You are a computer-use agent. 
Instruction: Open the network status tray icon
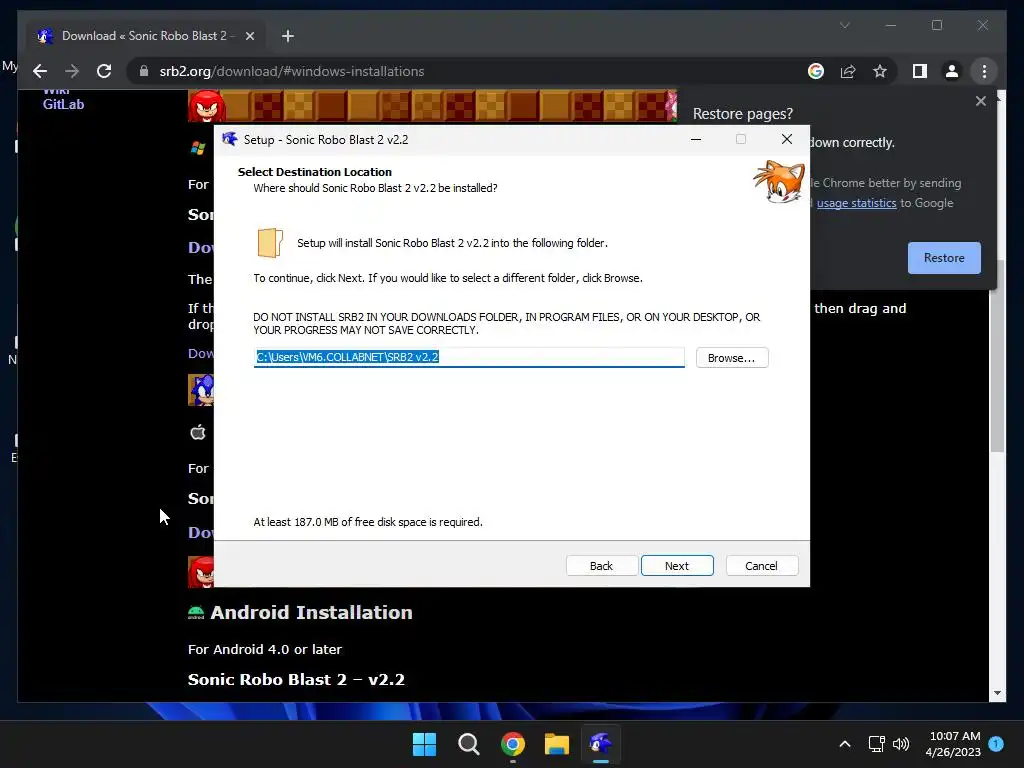click(x=876, y=744)
